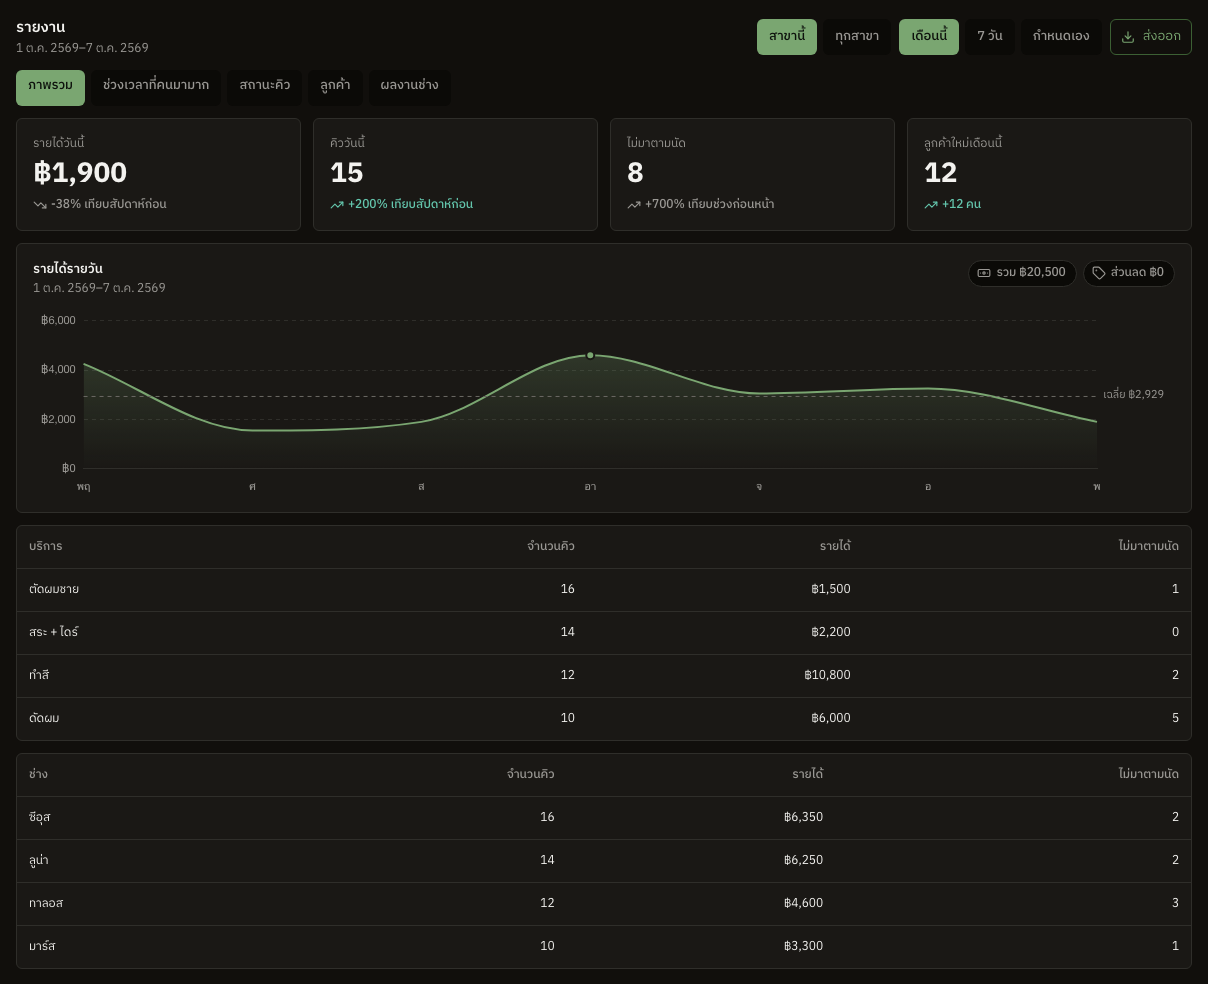Select stylist ซีอุส in the table

(x=40, y=817)
